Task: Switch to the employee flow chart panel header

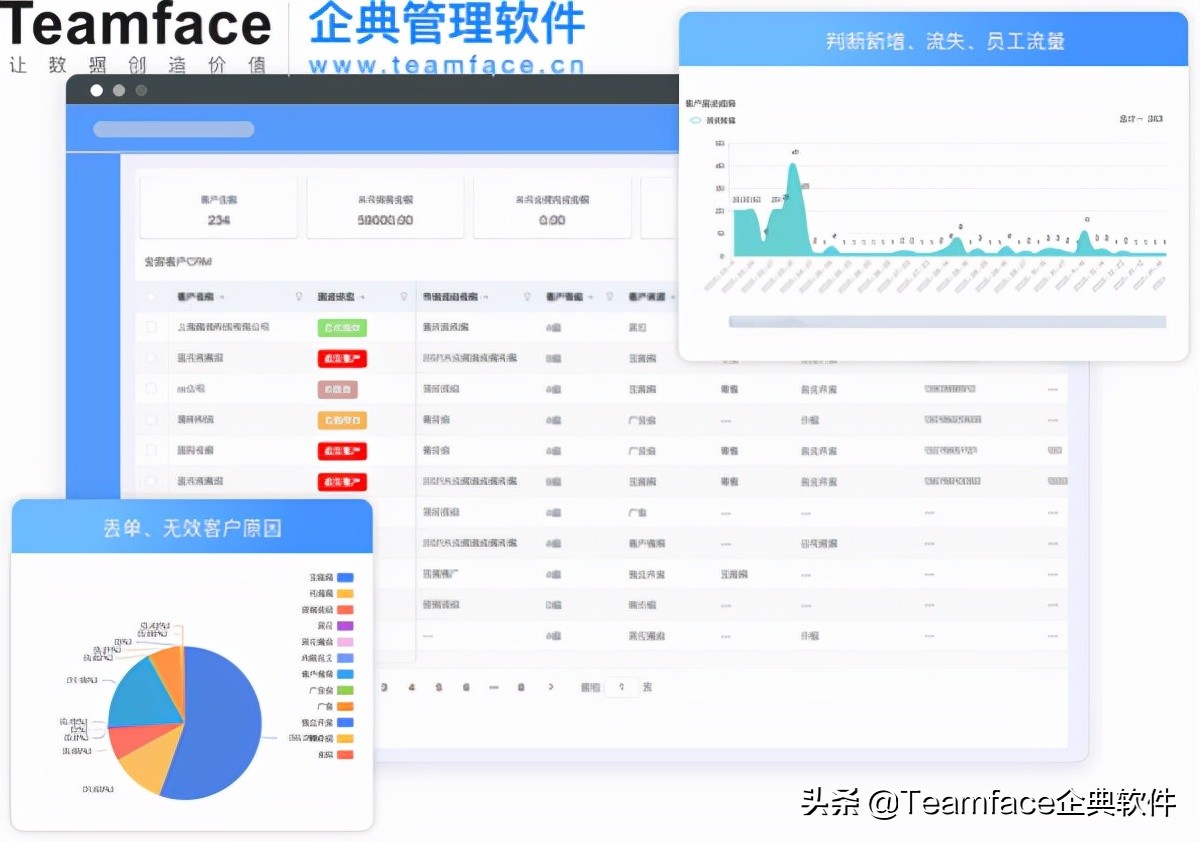Action: pyautogui.click(x=936, y=40)
